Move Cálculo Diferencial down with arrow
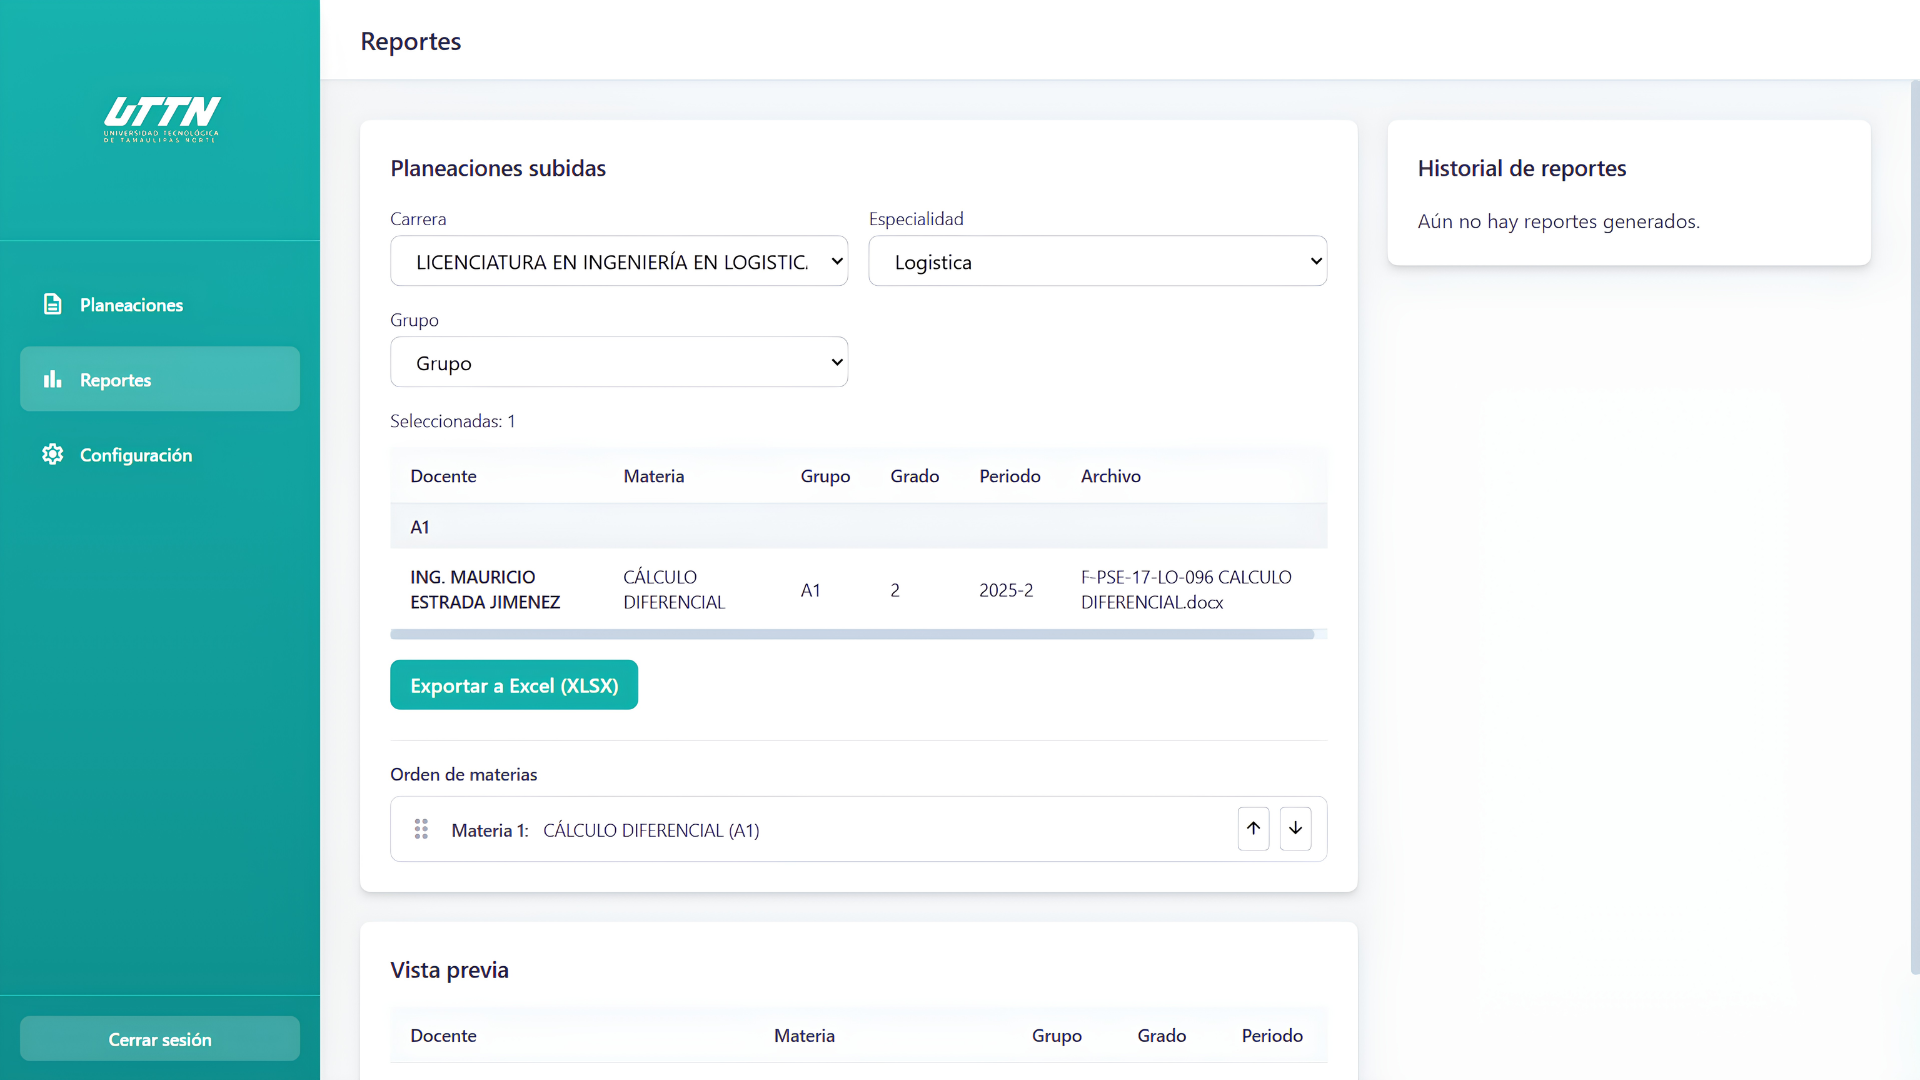 pos(1295,829)
